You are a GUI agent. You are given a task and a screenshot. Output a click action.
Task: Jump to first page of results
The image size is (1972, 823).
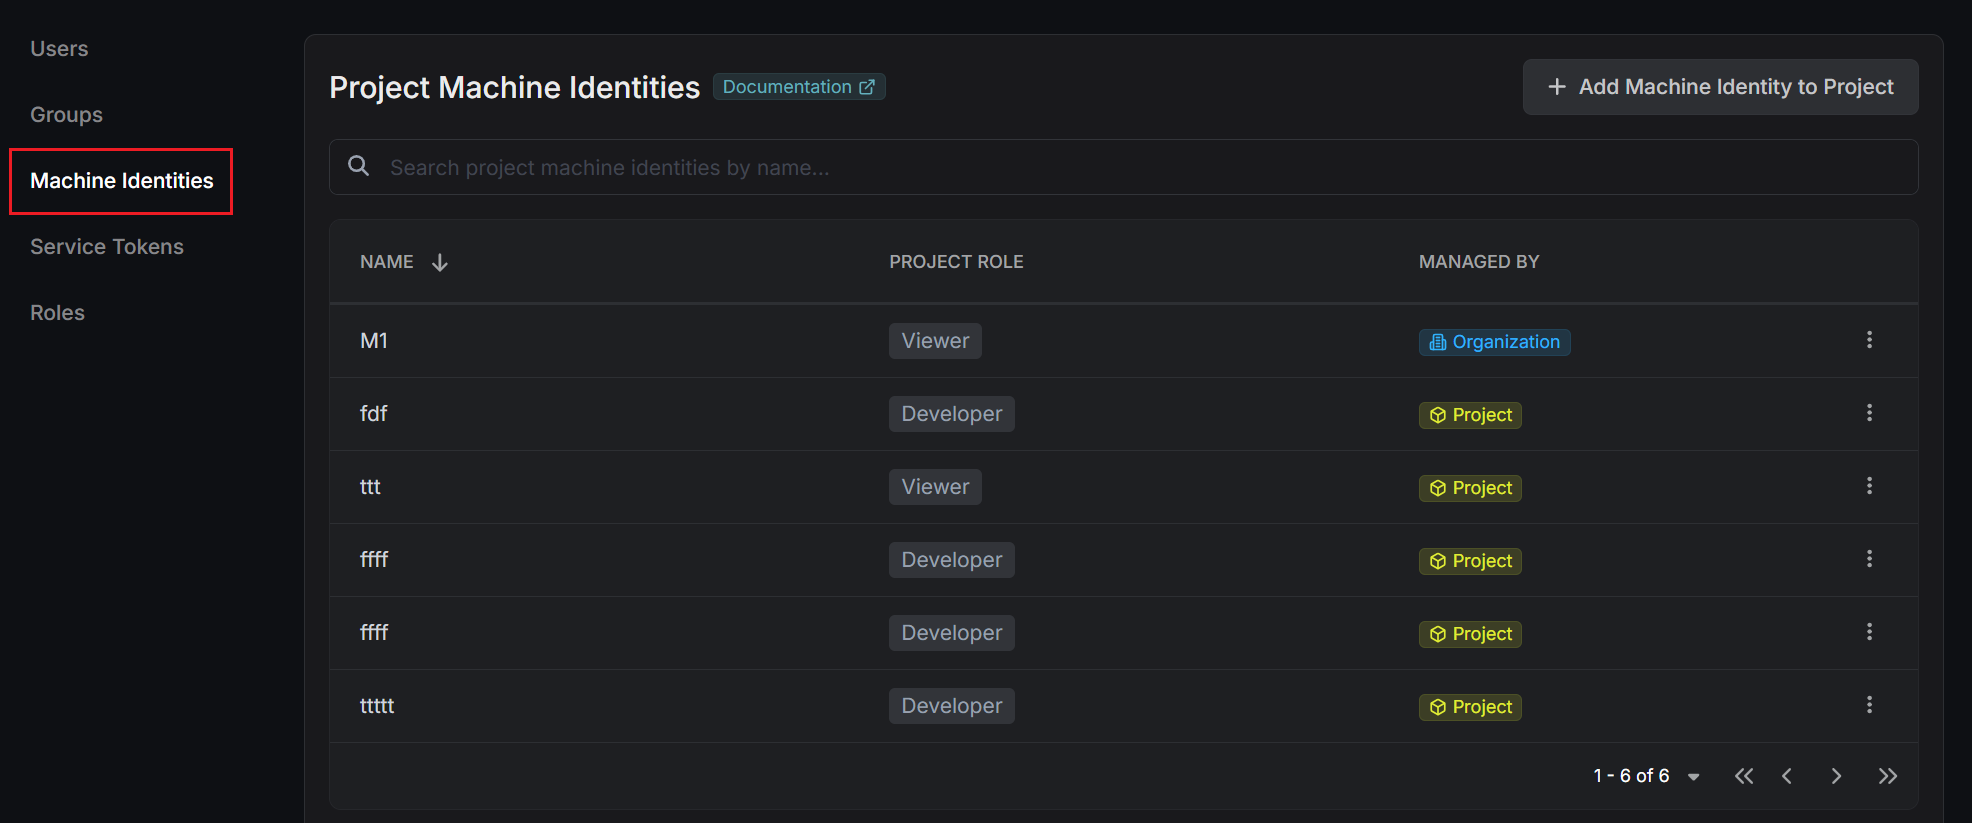coord(1743,776)
